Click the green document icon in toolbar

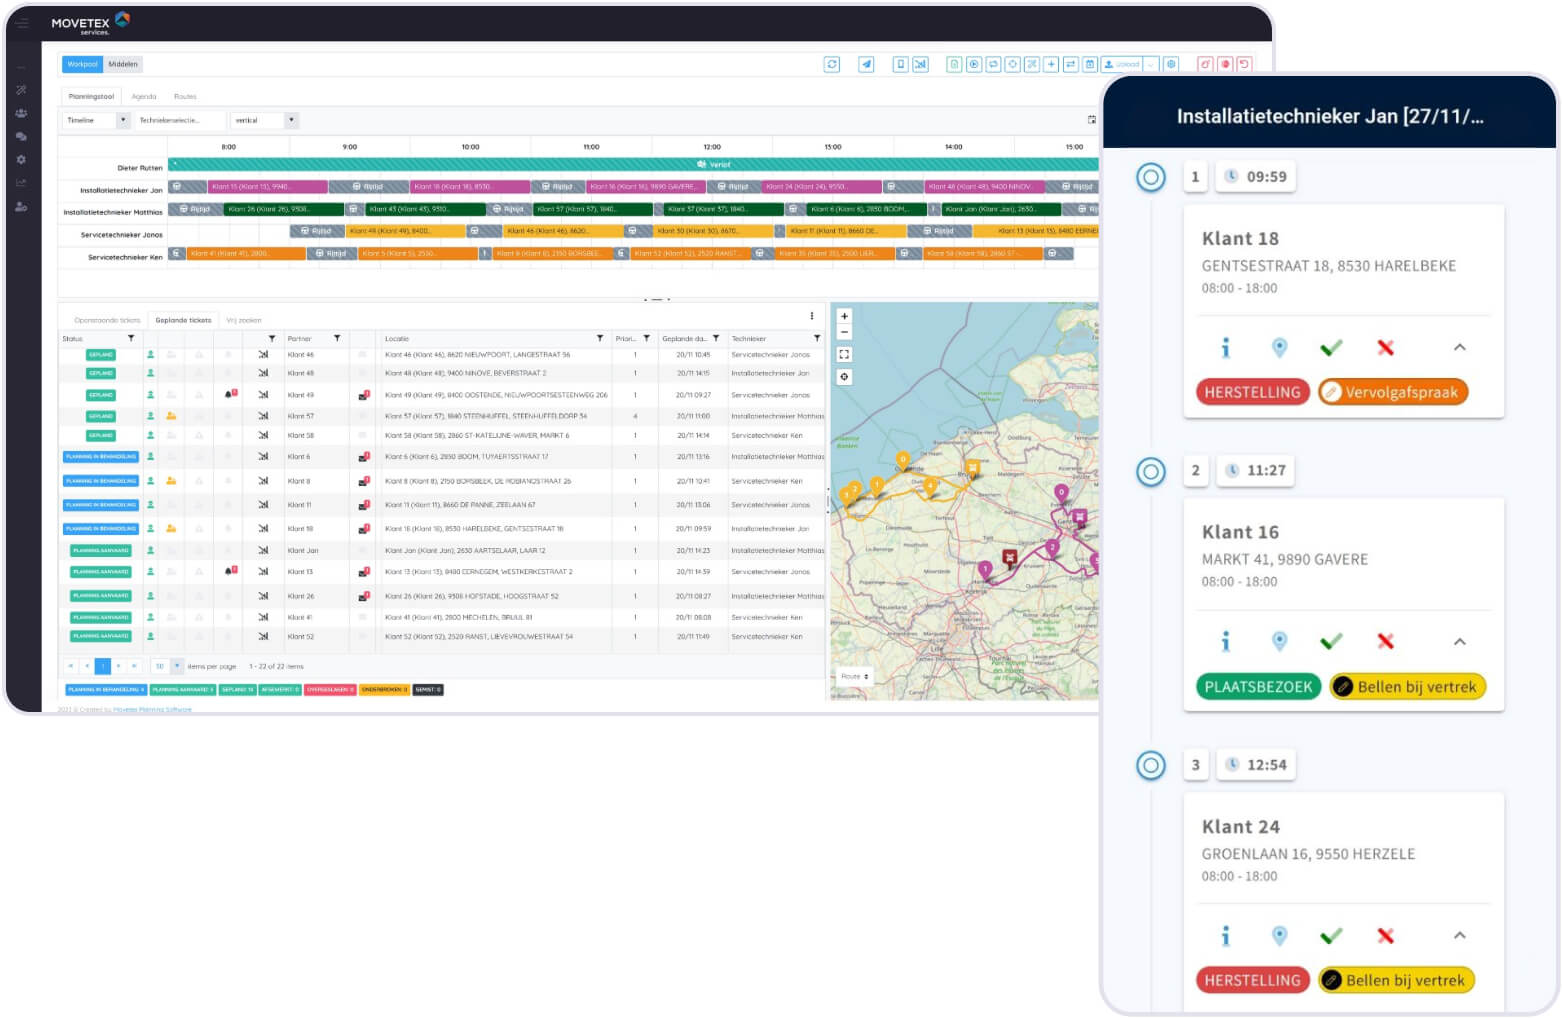pyautogui.click(x=954, y=64)
